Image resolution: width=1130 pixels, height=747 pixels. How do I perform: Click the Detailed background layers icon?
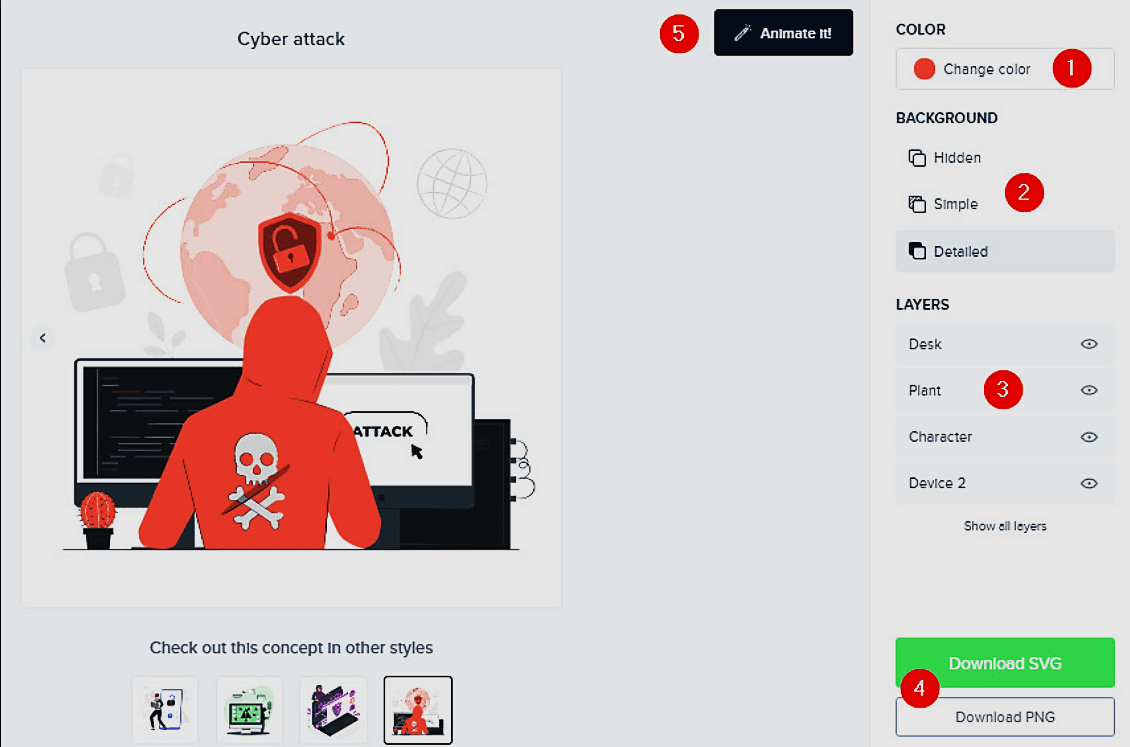[x=917, y=251]
